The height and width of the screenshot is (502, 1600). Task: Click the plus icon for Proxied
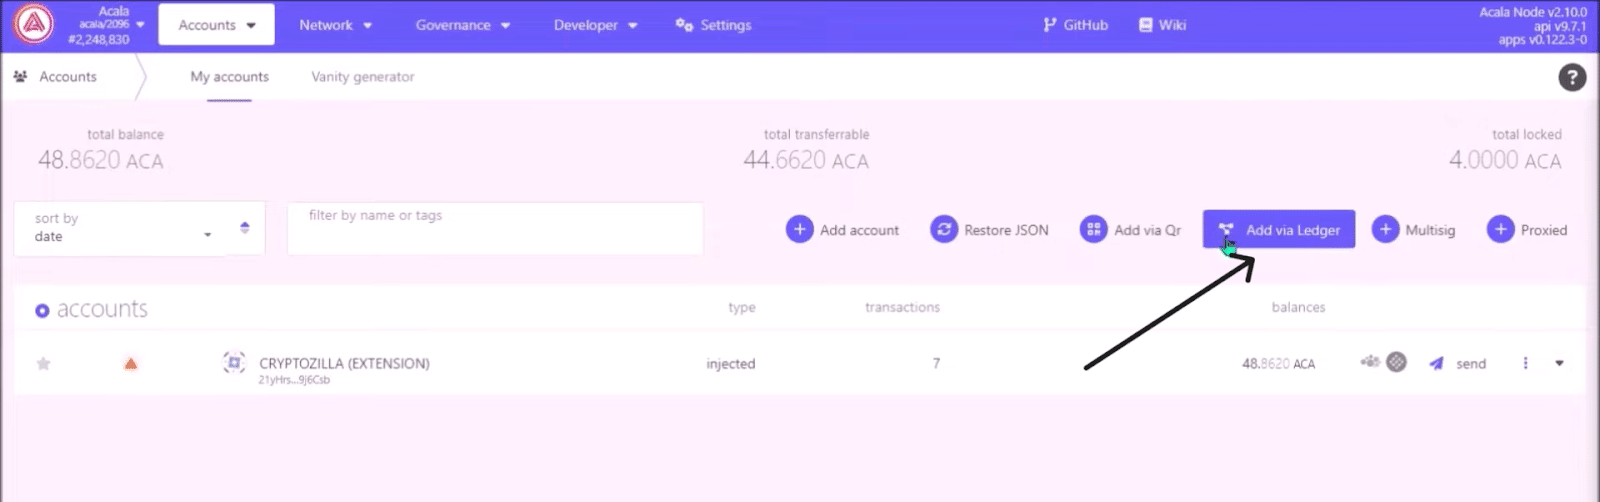pos(1501,230)
